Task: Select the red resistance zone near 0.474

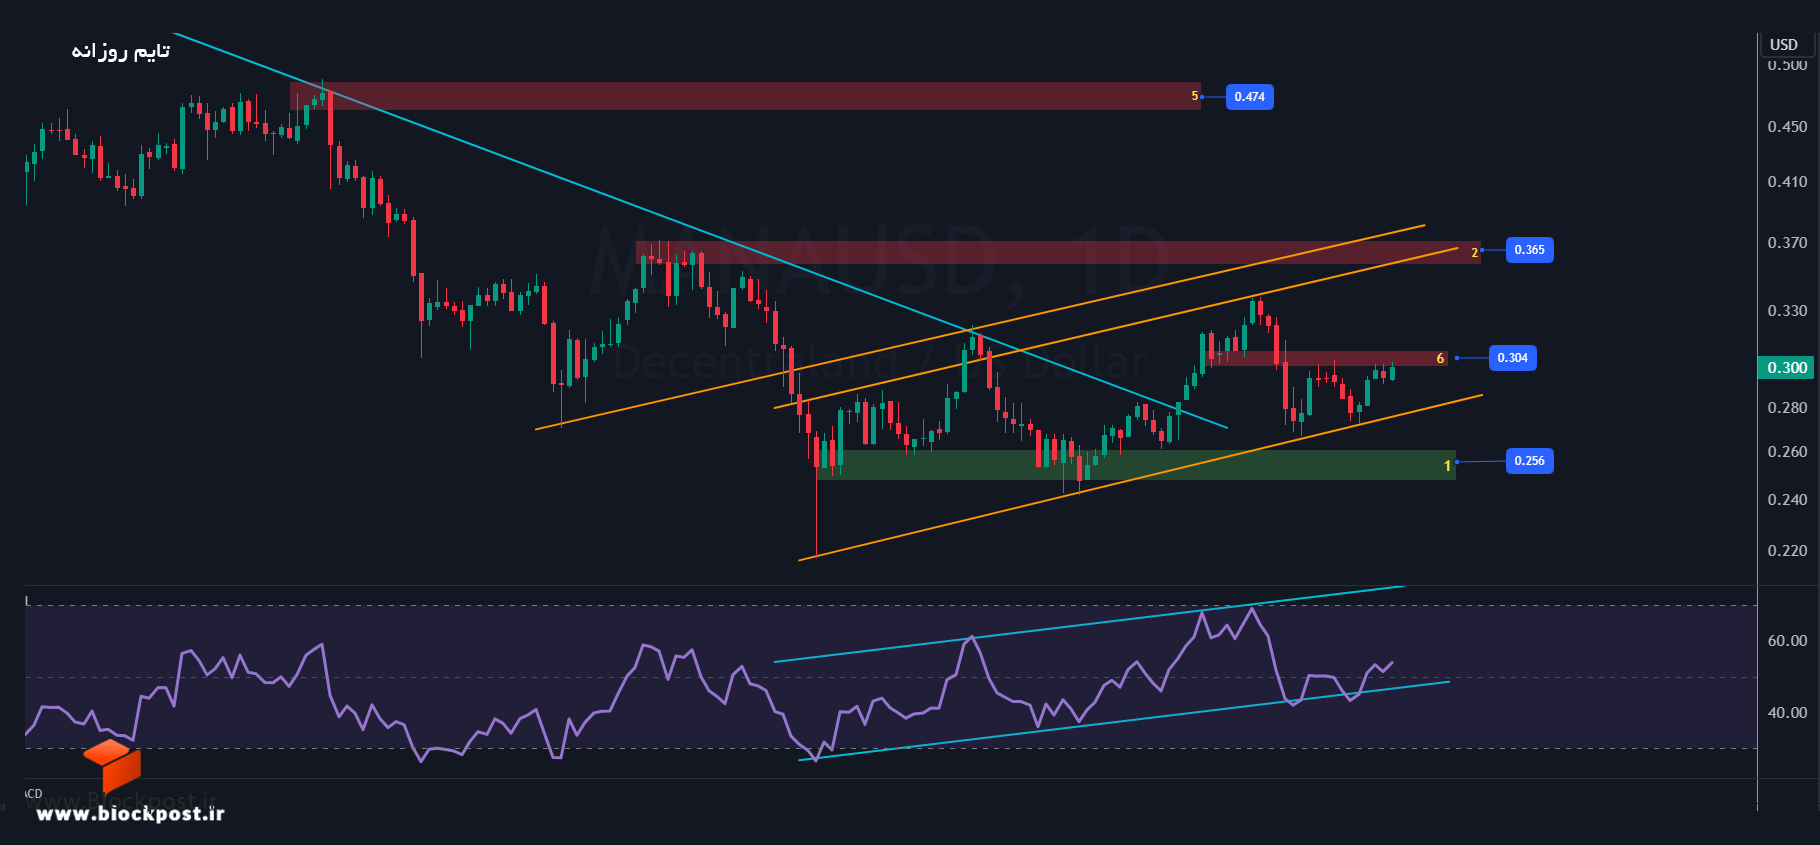Action: (745, 96)
